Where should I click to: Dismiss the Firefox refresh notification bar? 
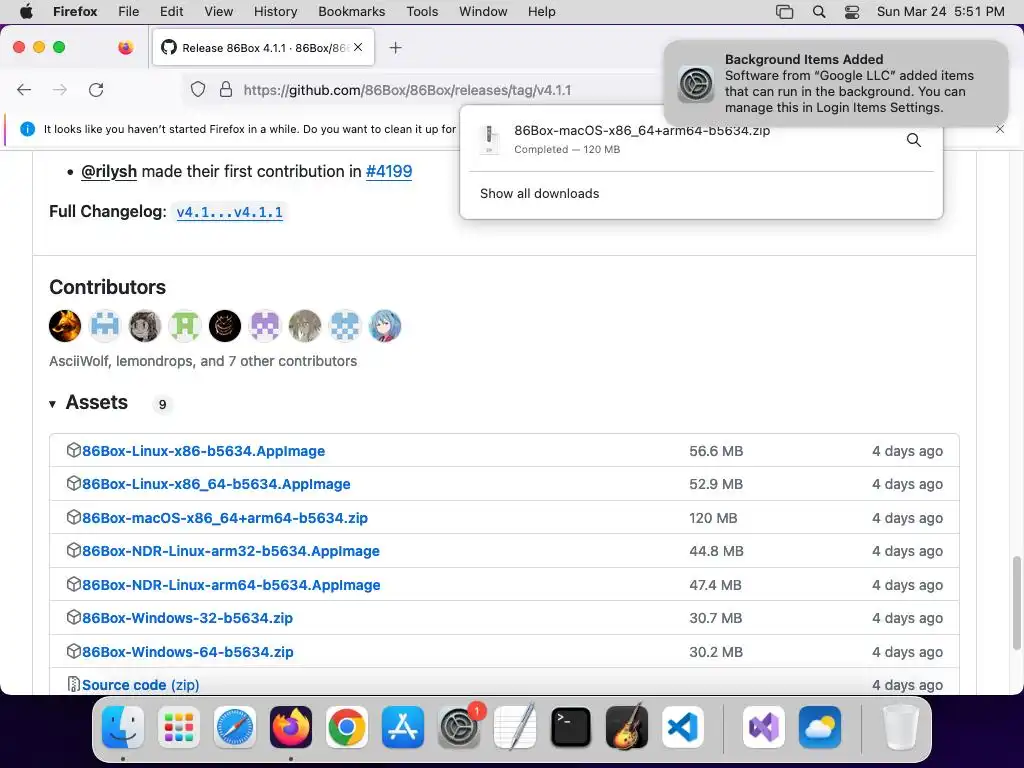[x=1000, y=129]
